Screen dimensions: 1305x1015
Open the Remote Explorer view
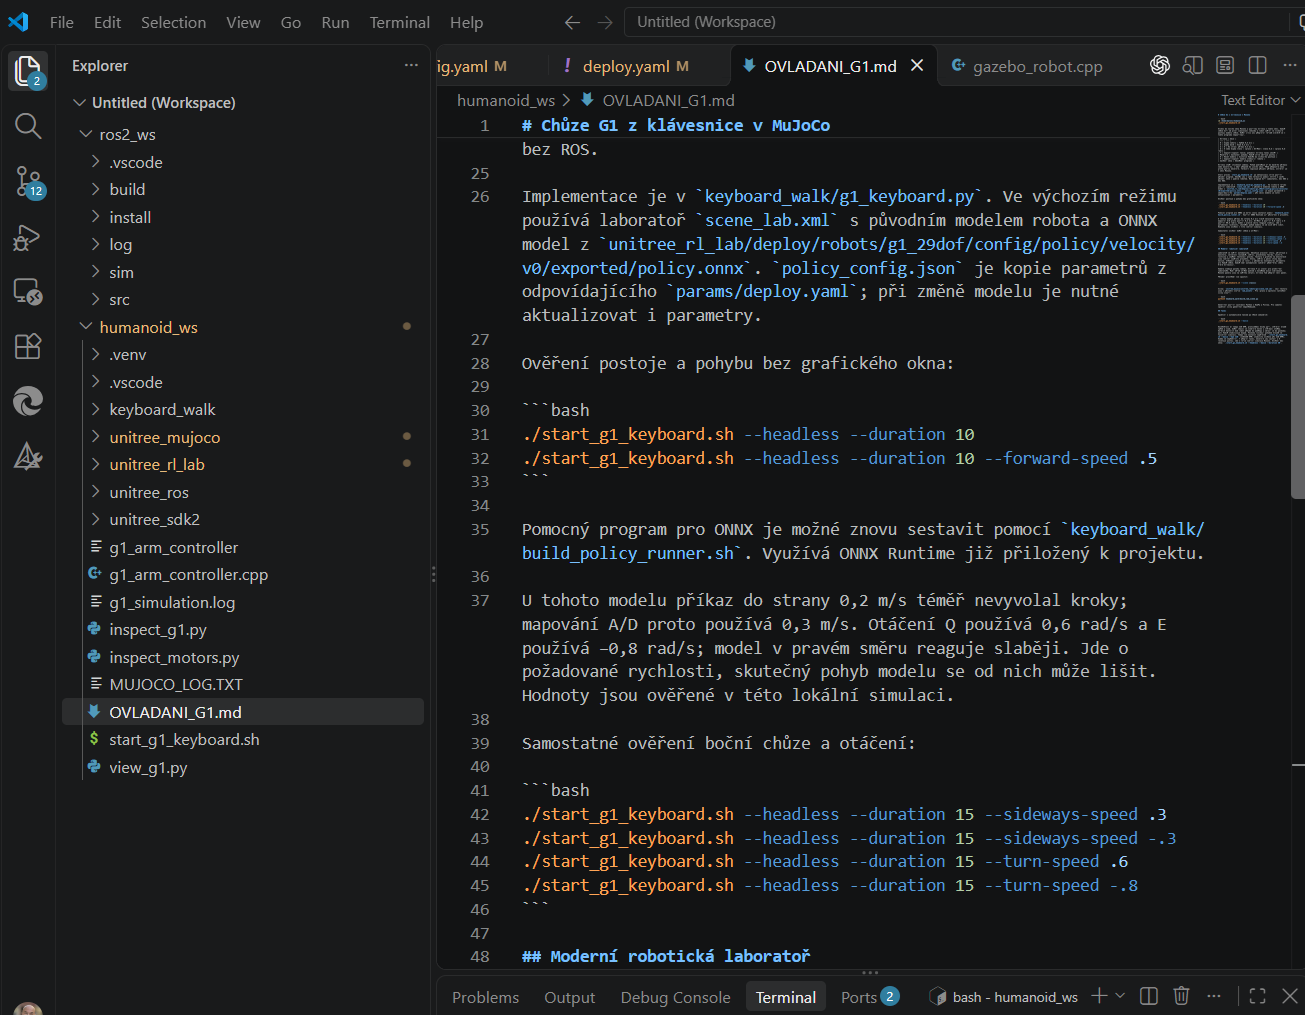pyautogui.click(x=27, y=291)
